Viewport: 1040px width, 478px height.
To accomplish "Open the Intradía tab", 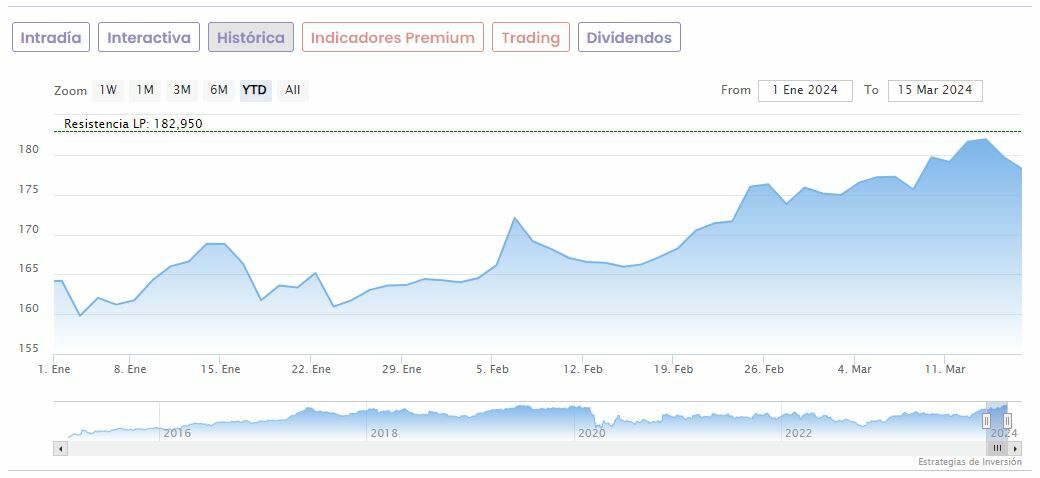I will tap(51, 38).
